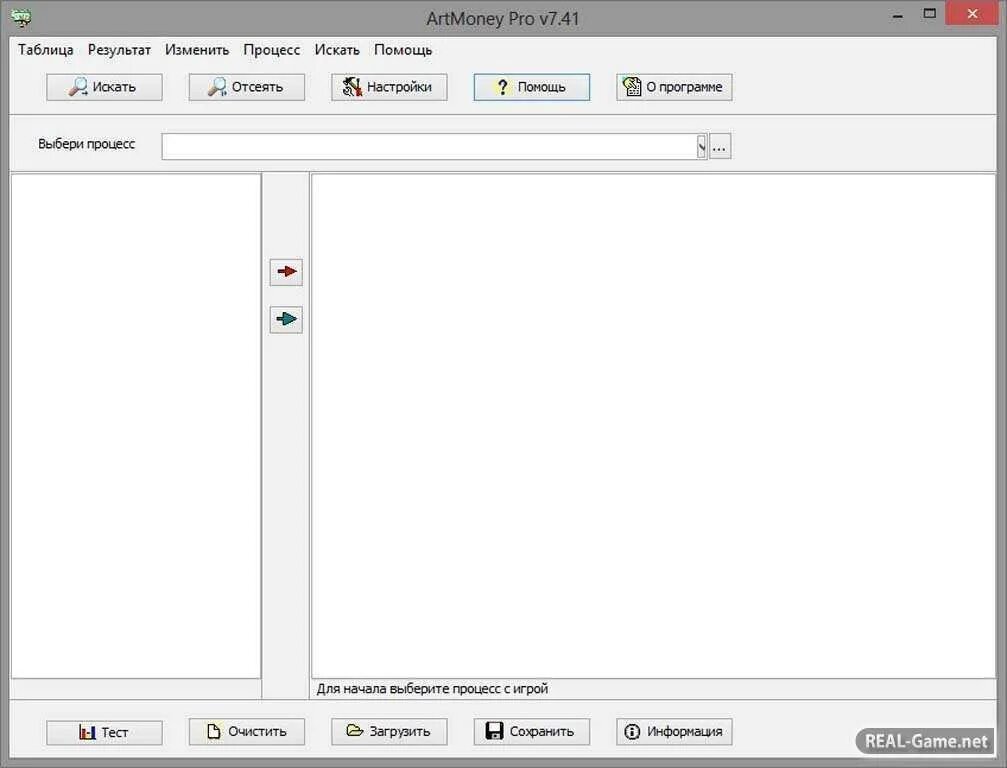Minimize the ArtMoney window
1007x768 pixels.
[898, 15]
